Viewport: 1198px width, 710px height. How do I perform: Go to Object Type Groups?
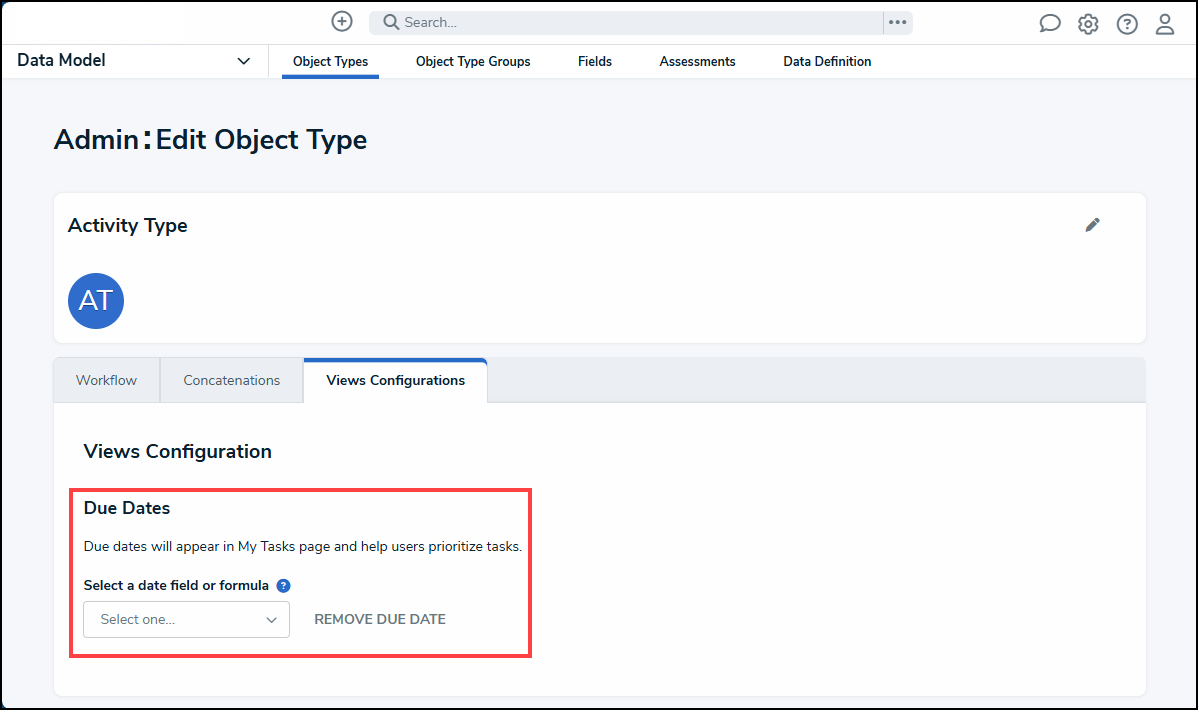(x=472, y=61)
